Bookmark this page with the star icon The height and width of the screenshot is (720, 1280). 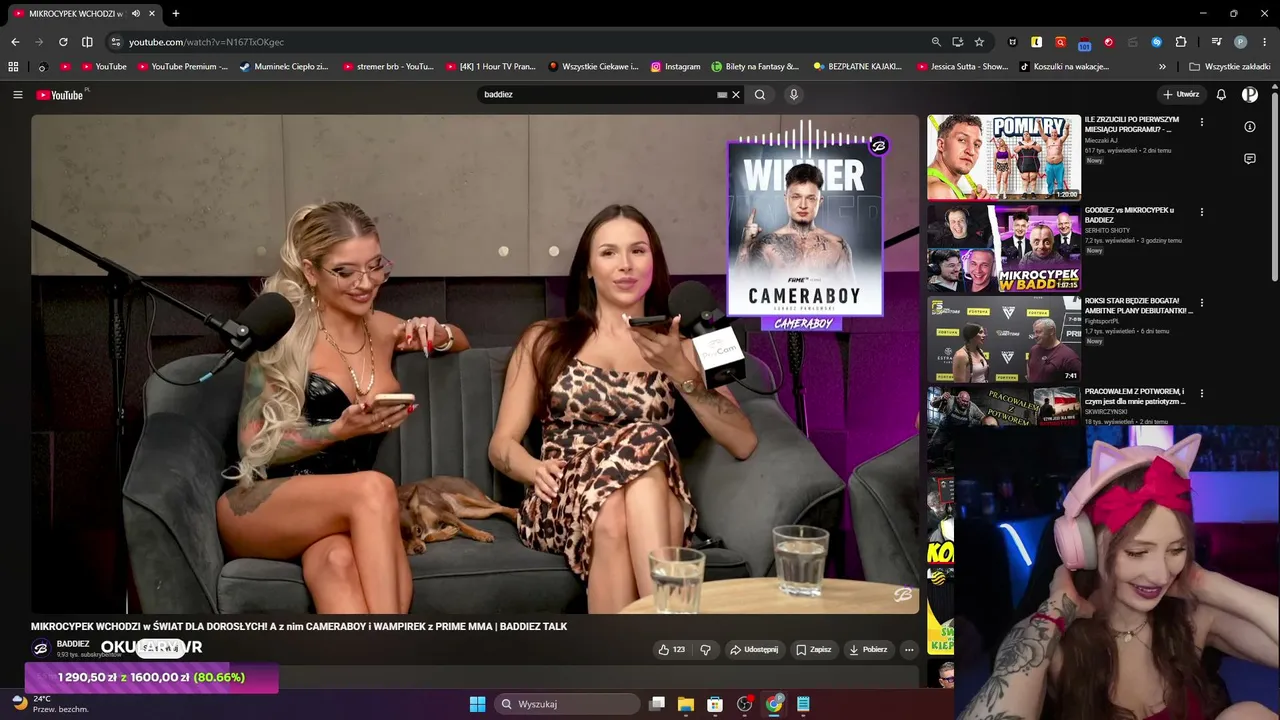979,42
